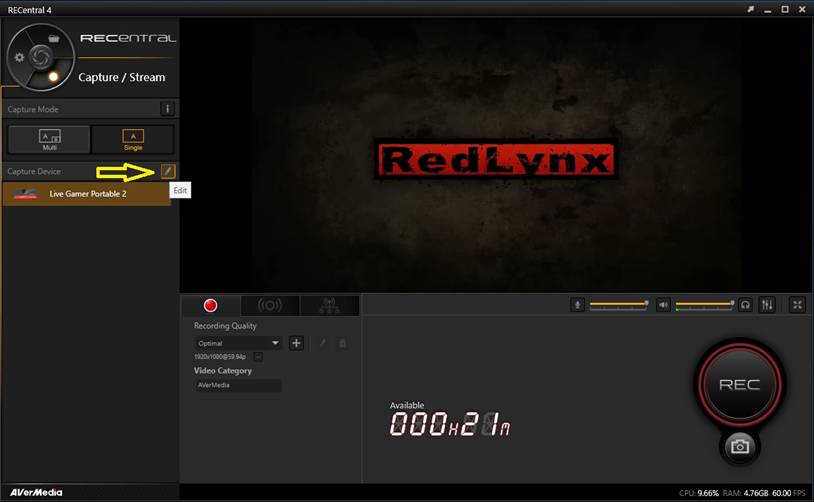814x502 pixels.
Task: Click the AVerMedia video category field
Action: (x=238, y=385)
